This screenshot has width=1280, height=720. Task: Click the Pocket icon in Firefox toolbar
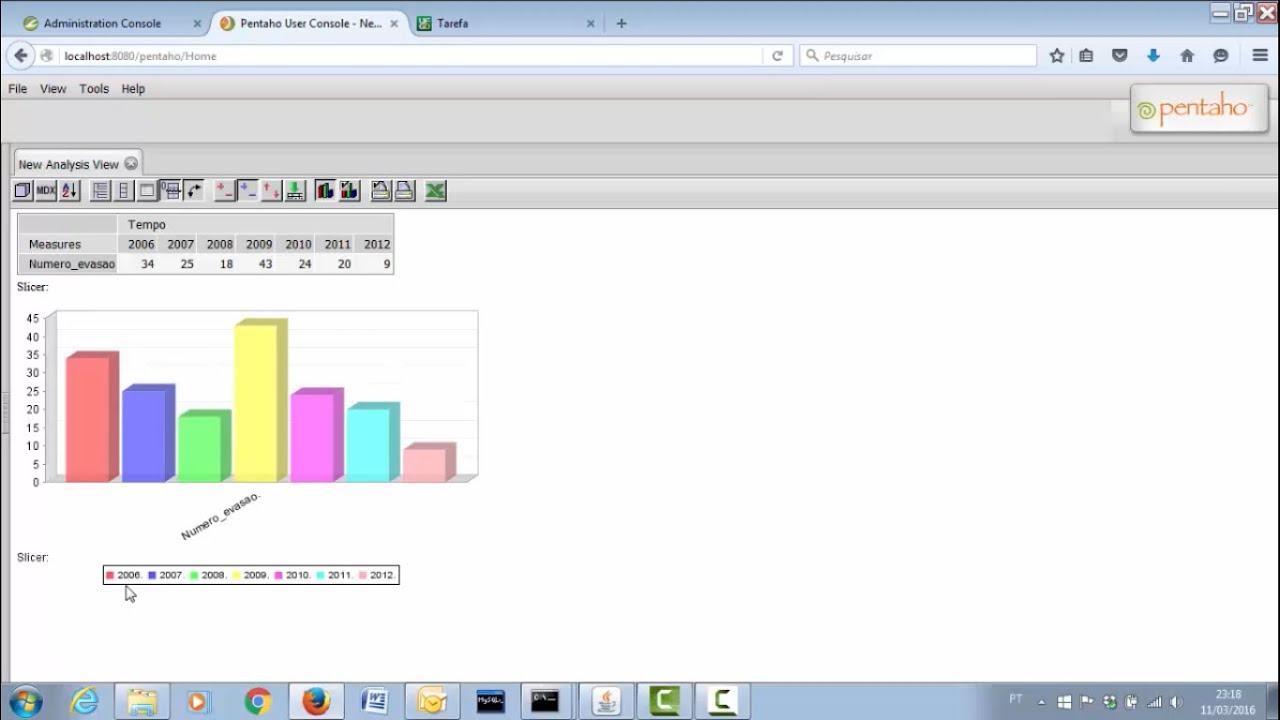[x=1120, y=56]
